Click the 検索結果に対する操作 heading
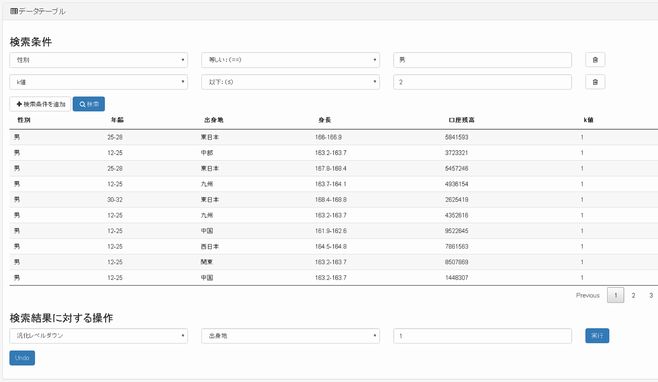658x382 pixels. (61, 318)
